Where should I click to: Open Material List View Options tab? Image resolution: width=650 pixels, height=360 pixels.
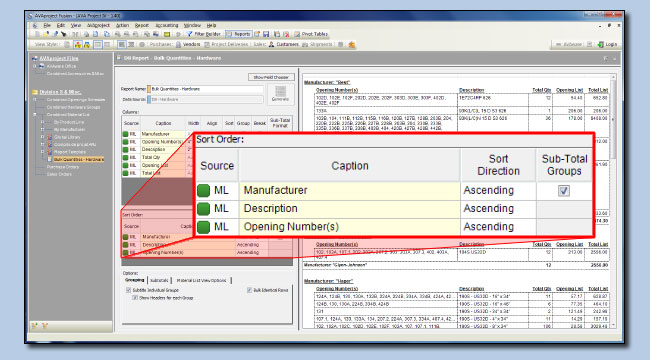tap(201, 280)
